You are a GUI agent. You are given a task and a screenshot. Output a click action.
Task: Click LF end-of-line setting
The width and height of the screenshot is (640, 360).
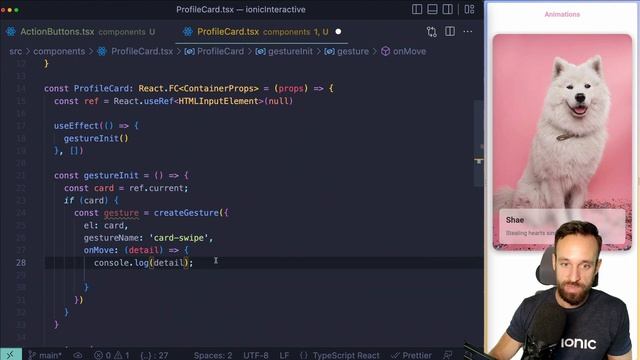284,355
